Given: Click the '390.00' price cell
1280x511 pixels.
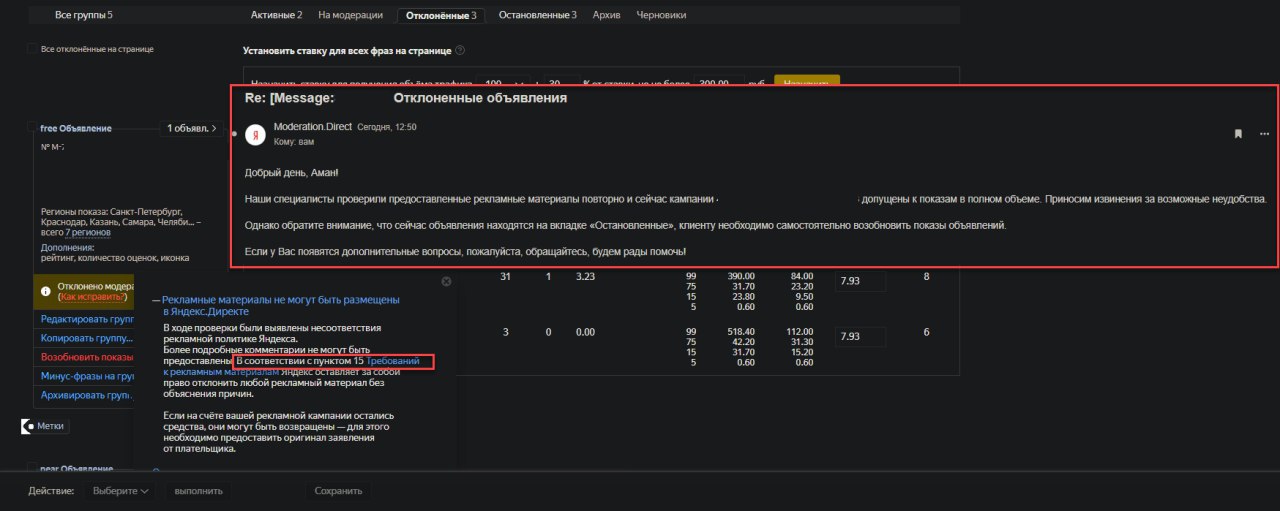Looking at the screenshot, I should (x=742, y=275).
